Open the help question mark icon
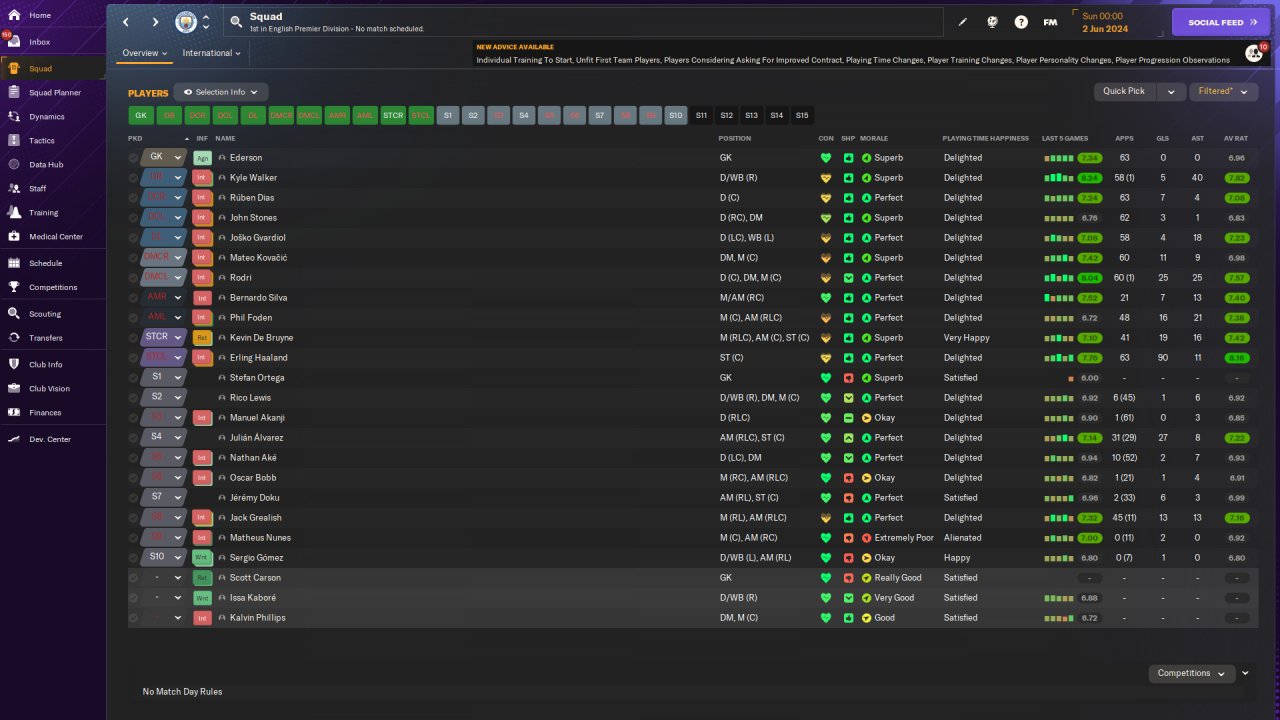The height and width of the screenshot is (720, 1280). 1021,22
